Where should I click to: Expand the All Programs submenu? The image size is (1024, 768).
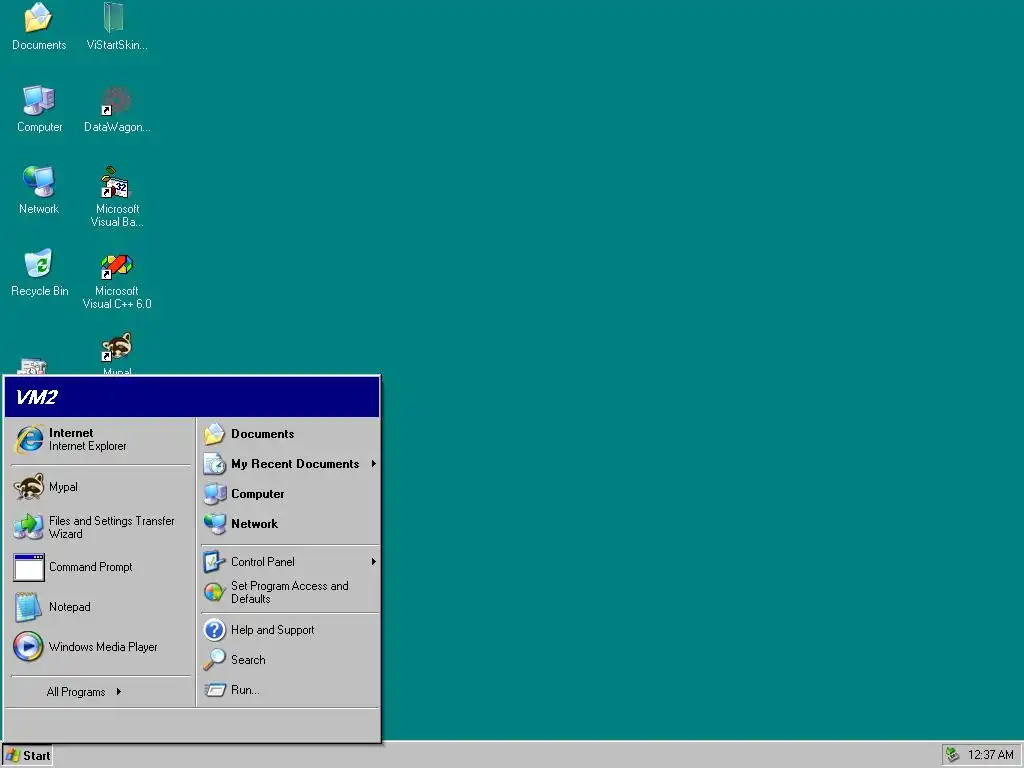click(x=84, y=692)
